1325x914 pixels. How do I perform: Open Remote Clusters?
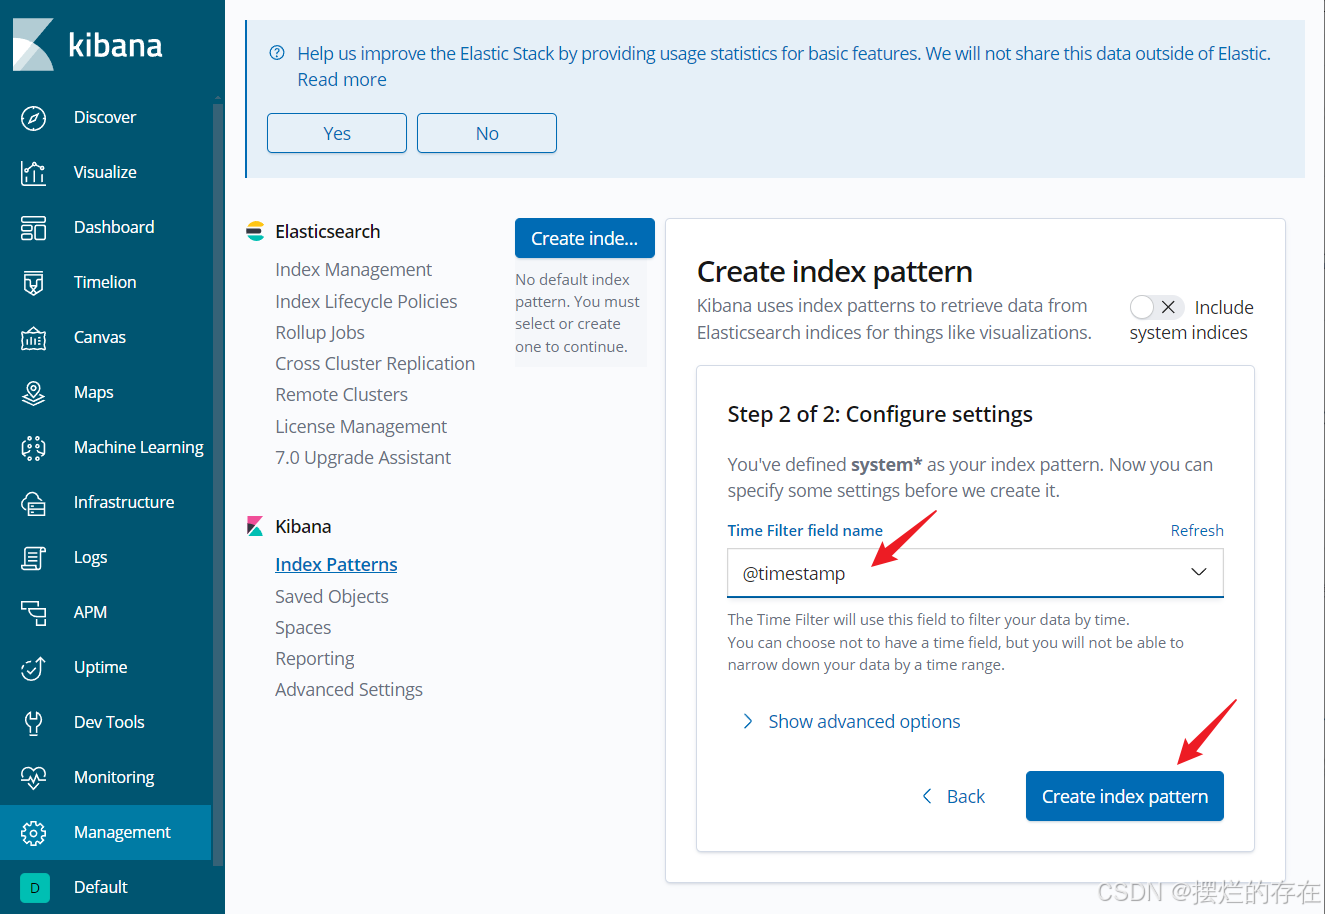(342, 394)
